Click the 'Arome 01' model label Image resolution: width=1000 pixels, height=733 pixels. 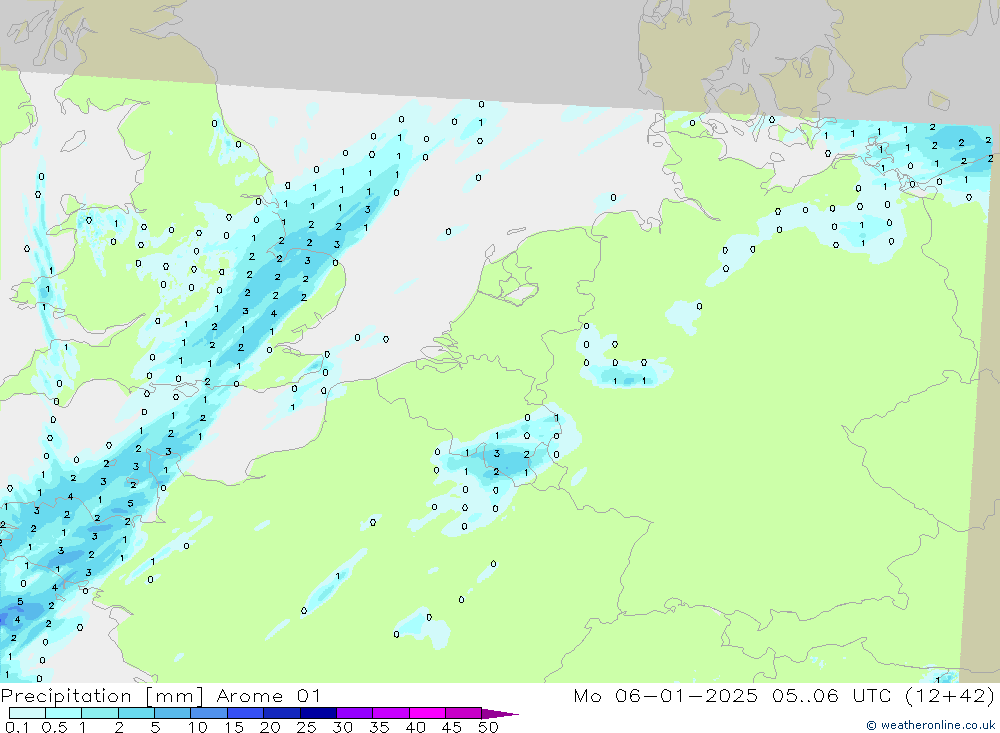tap(268, 695)
